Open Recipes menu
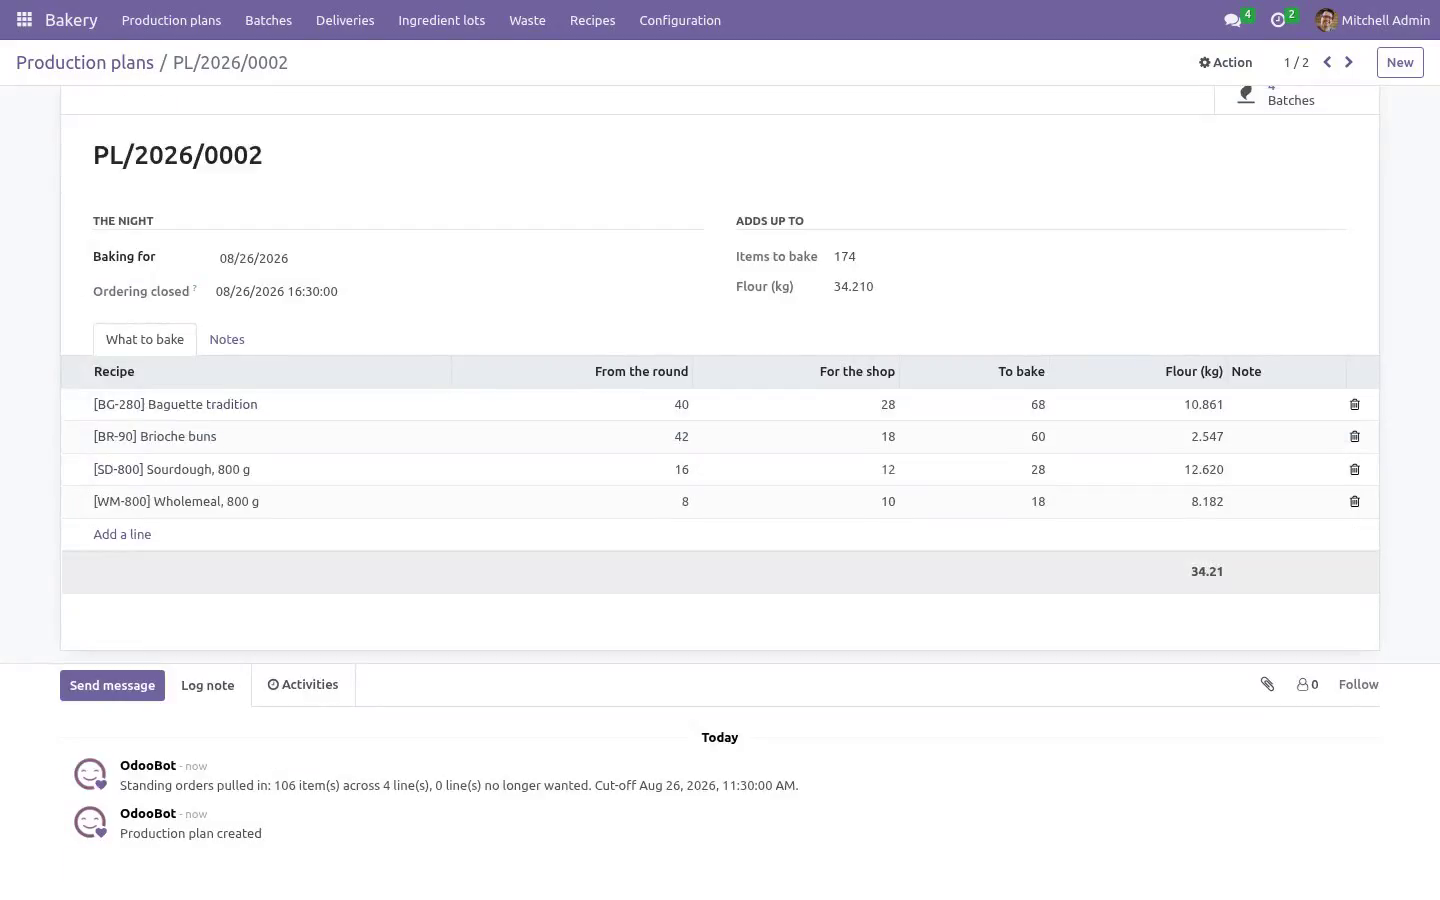Image resolution: width=1440 pixels, height=900 pixels. click(593, 20)
